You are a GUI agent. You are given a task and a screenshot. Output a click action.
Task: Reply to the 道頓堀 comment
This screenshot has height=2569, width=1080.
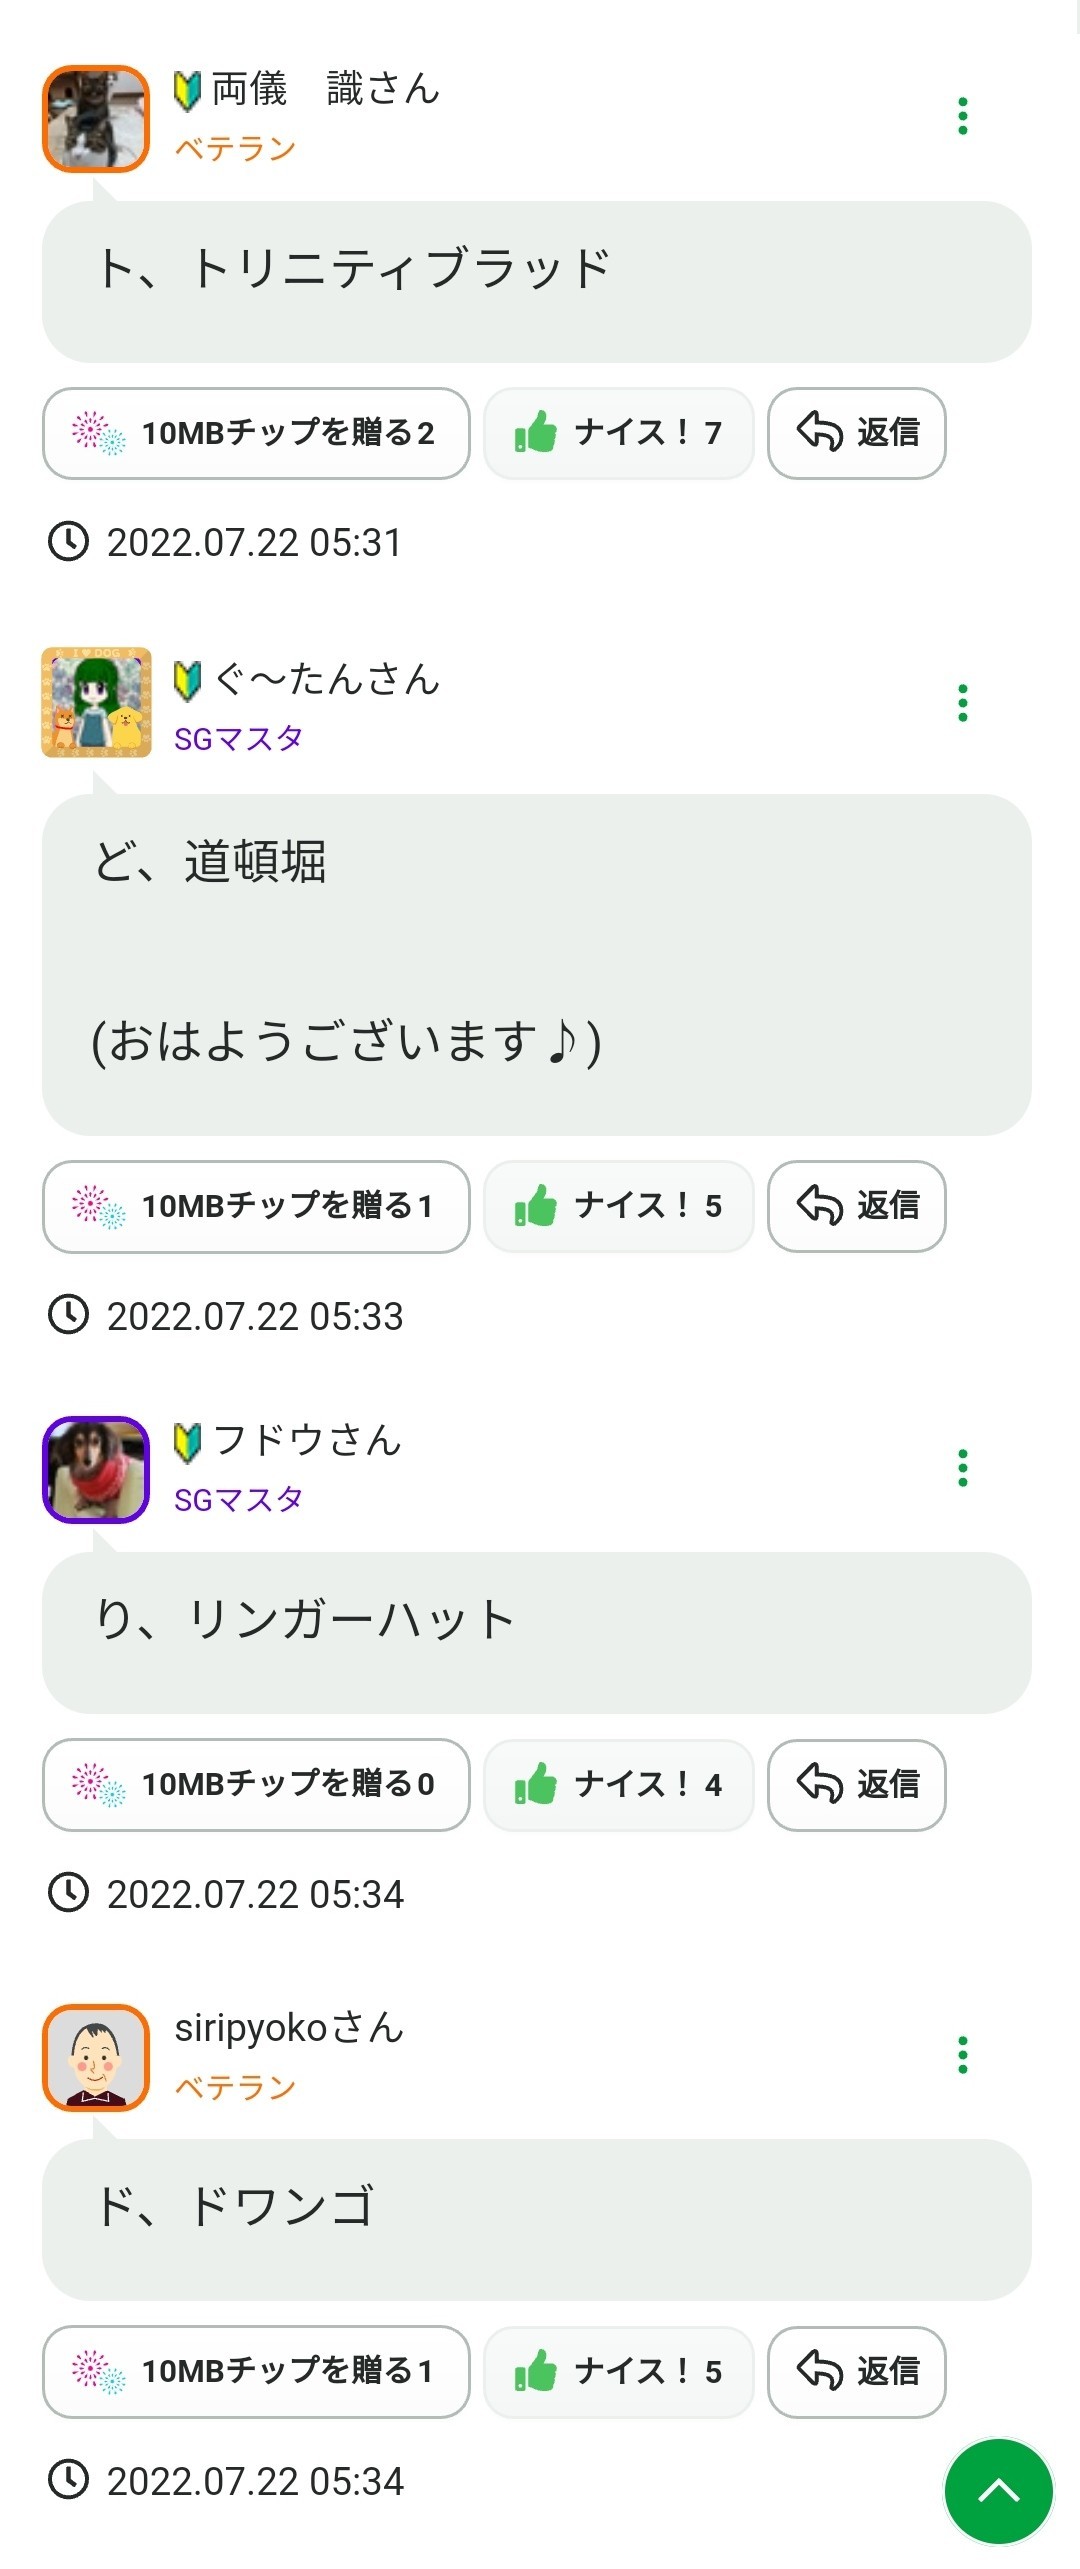856,1206
